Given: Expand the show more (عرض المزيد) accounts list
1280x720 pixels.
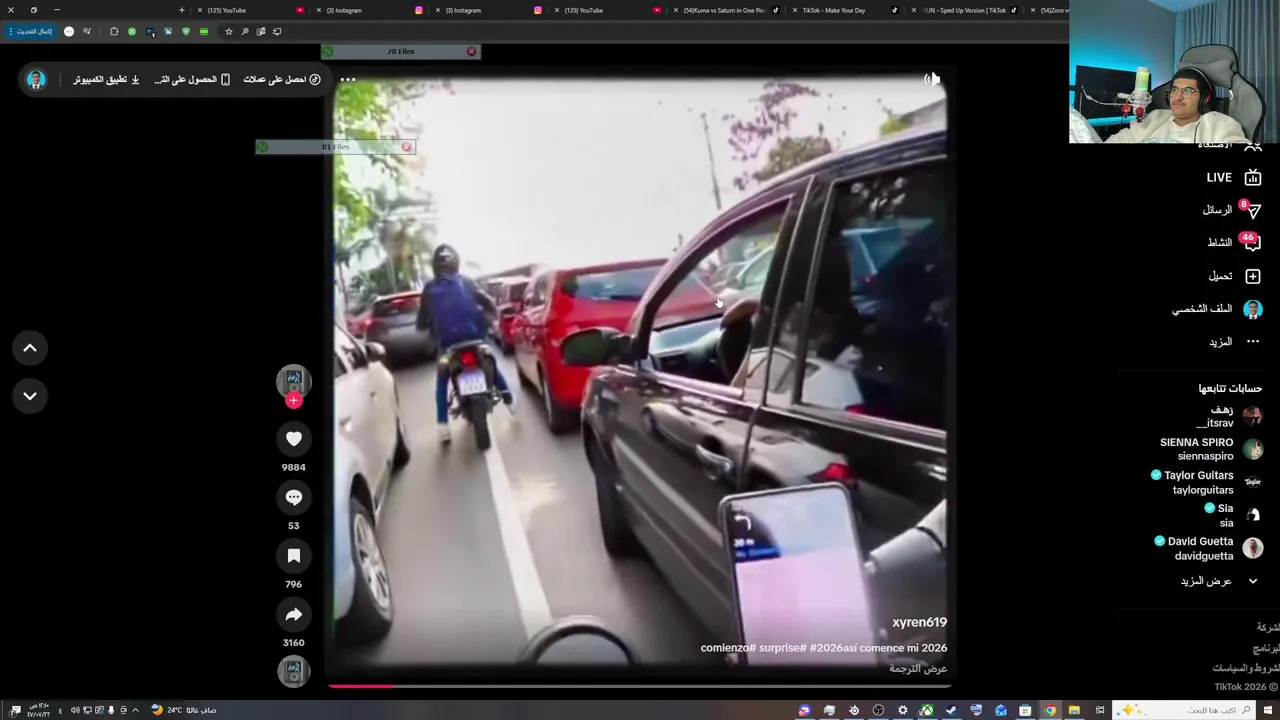Looking at the screenshot, I should [x=1218, y=581].
